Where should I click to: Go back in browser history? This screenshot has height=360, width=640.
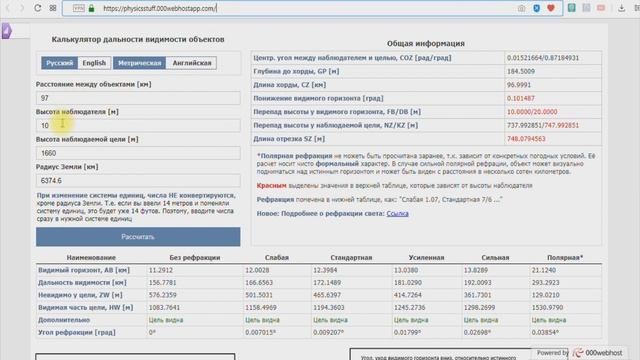8,8
